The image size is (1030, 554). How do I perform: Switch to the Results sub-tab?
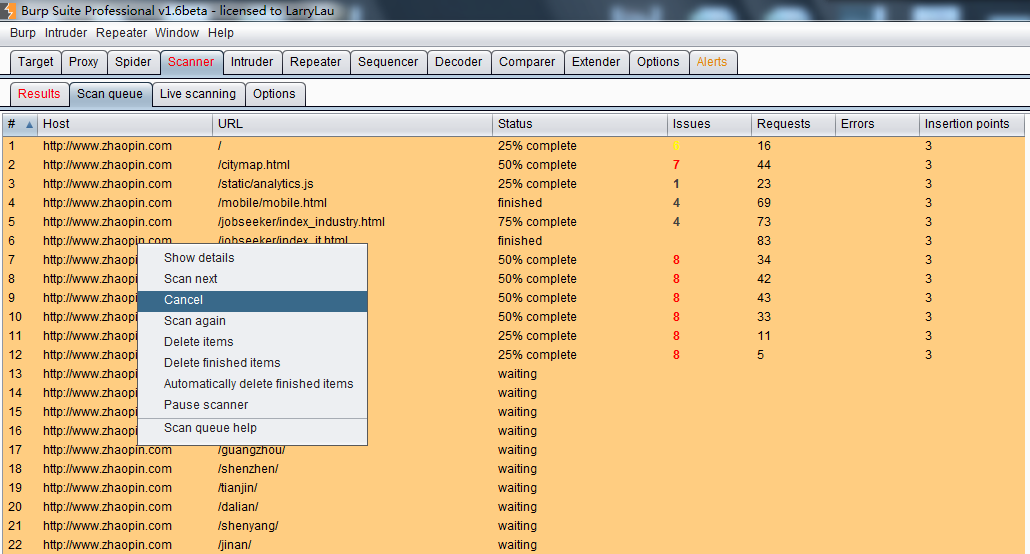point(39,94)
